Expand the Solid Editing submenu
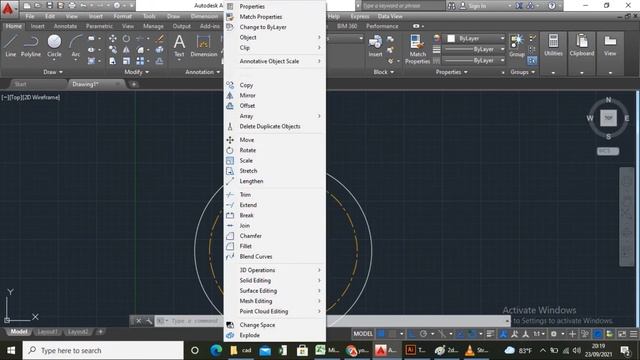640x360 pixels. coord(275,280)
